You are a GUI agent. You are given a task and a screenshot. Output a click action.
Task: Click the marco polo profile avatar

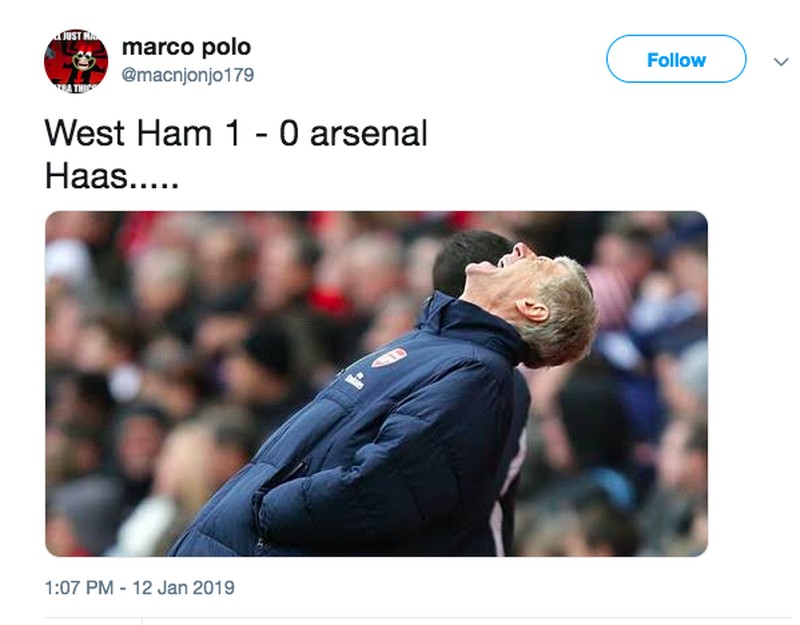[75, 61]
